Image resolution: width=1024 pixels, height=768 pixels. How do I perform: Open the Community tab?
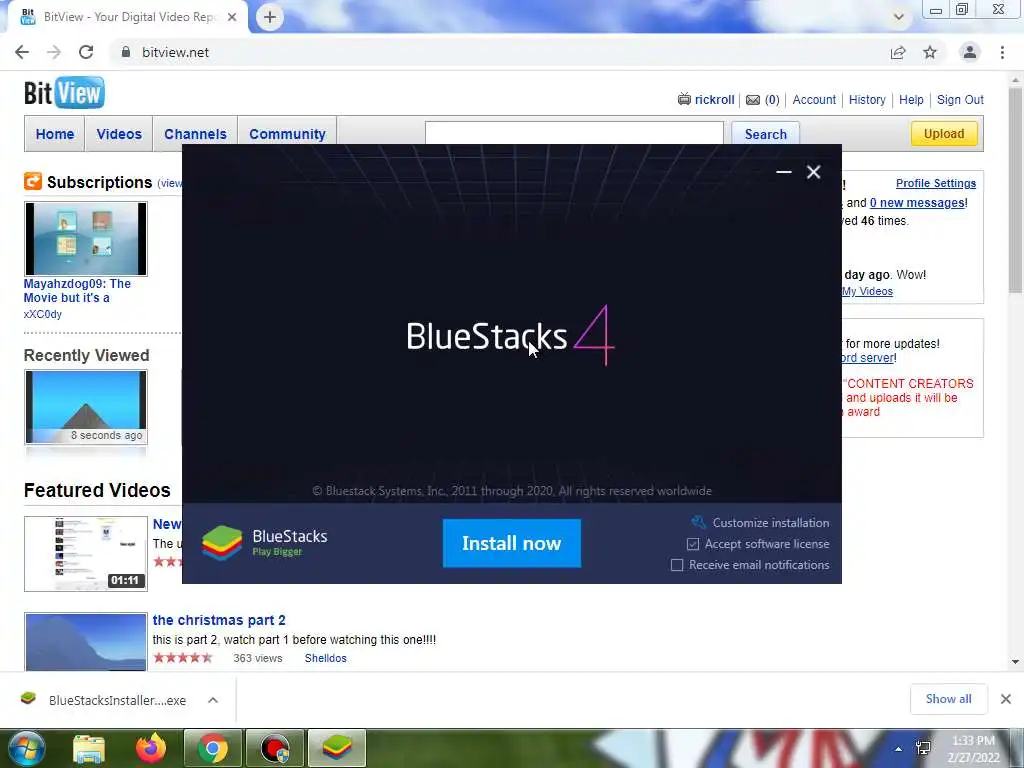click(287, 134)
